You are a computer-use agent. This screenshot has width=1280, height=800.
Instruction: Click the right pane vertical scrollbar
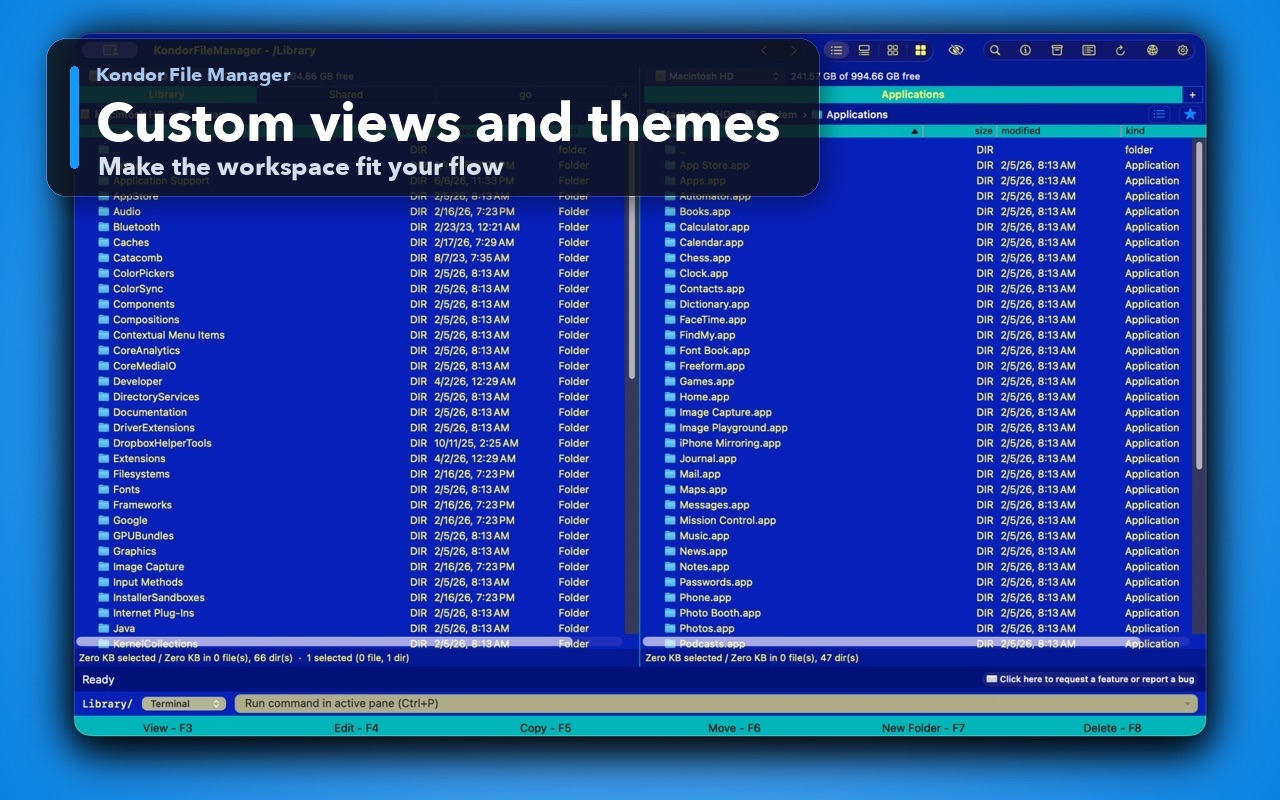(1199, 305)
